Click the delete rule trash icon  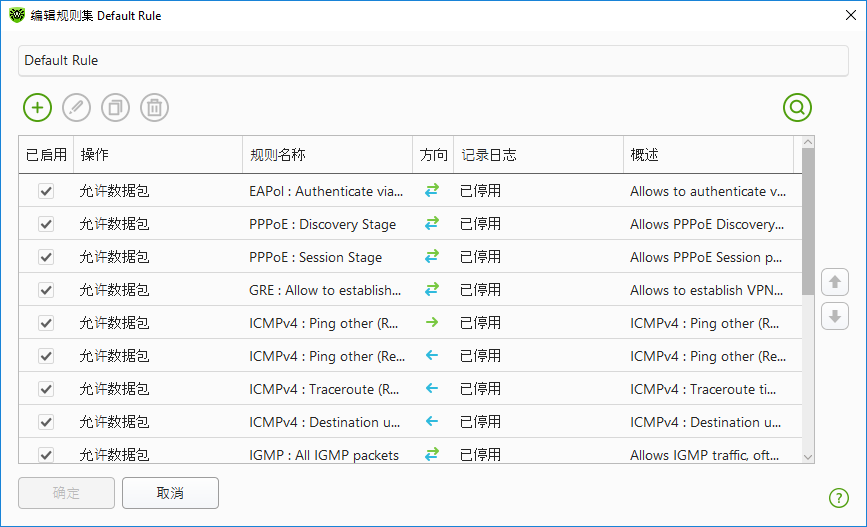pyautogui.click(x=154, y=107)
